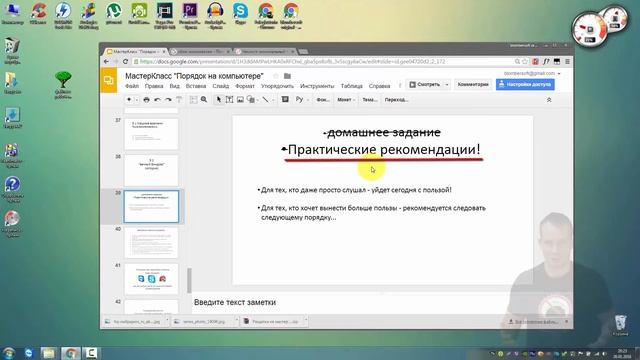Star the presentation next to the title
The width and height of the screenshot is (640, 360).
point(276,76)
